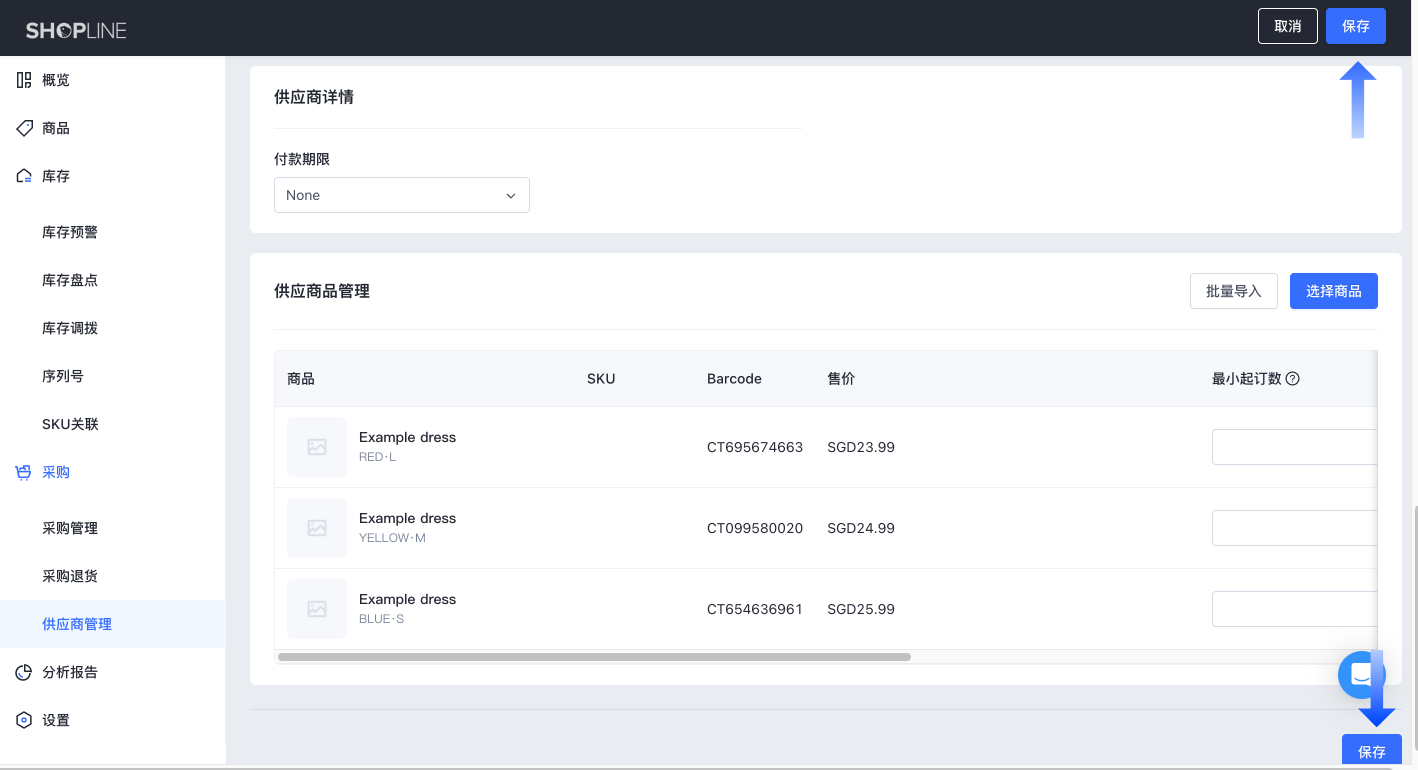Click the 库存 warehouse icon in sidebar
This screenshot has height=770, width=1418.
point(24,176)
